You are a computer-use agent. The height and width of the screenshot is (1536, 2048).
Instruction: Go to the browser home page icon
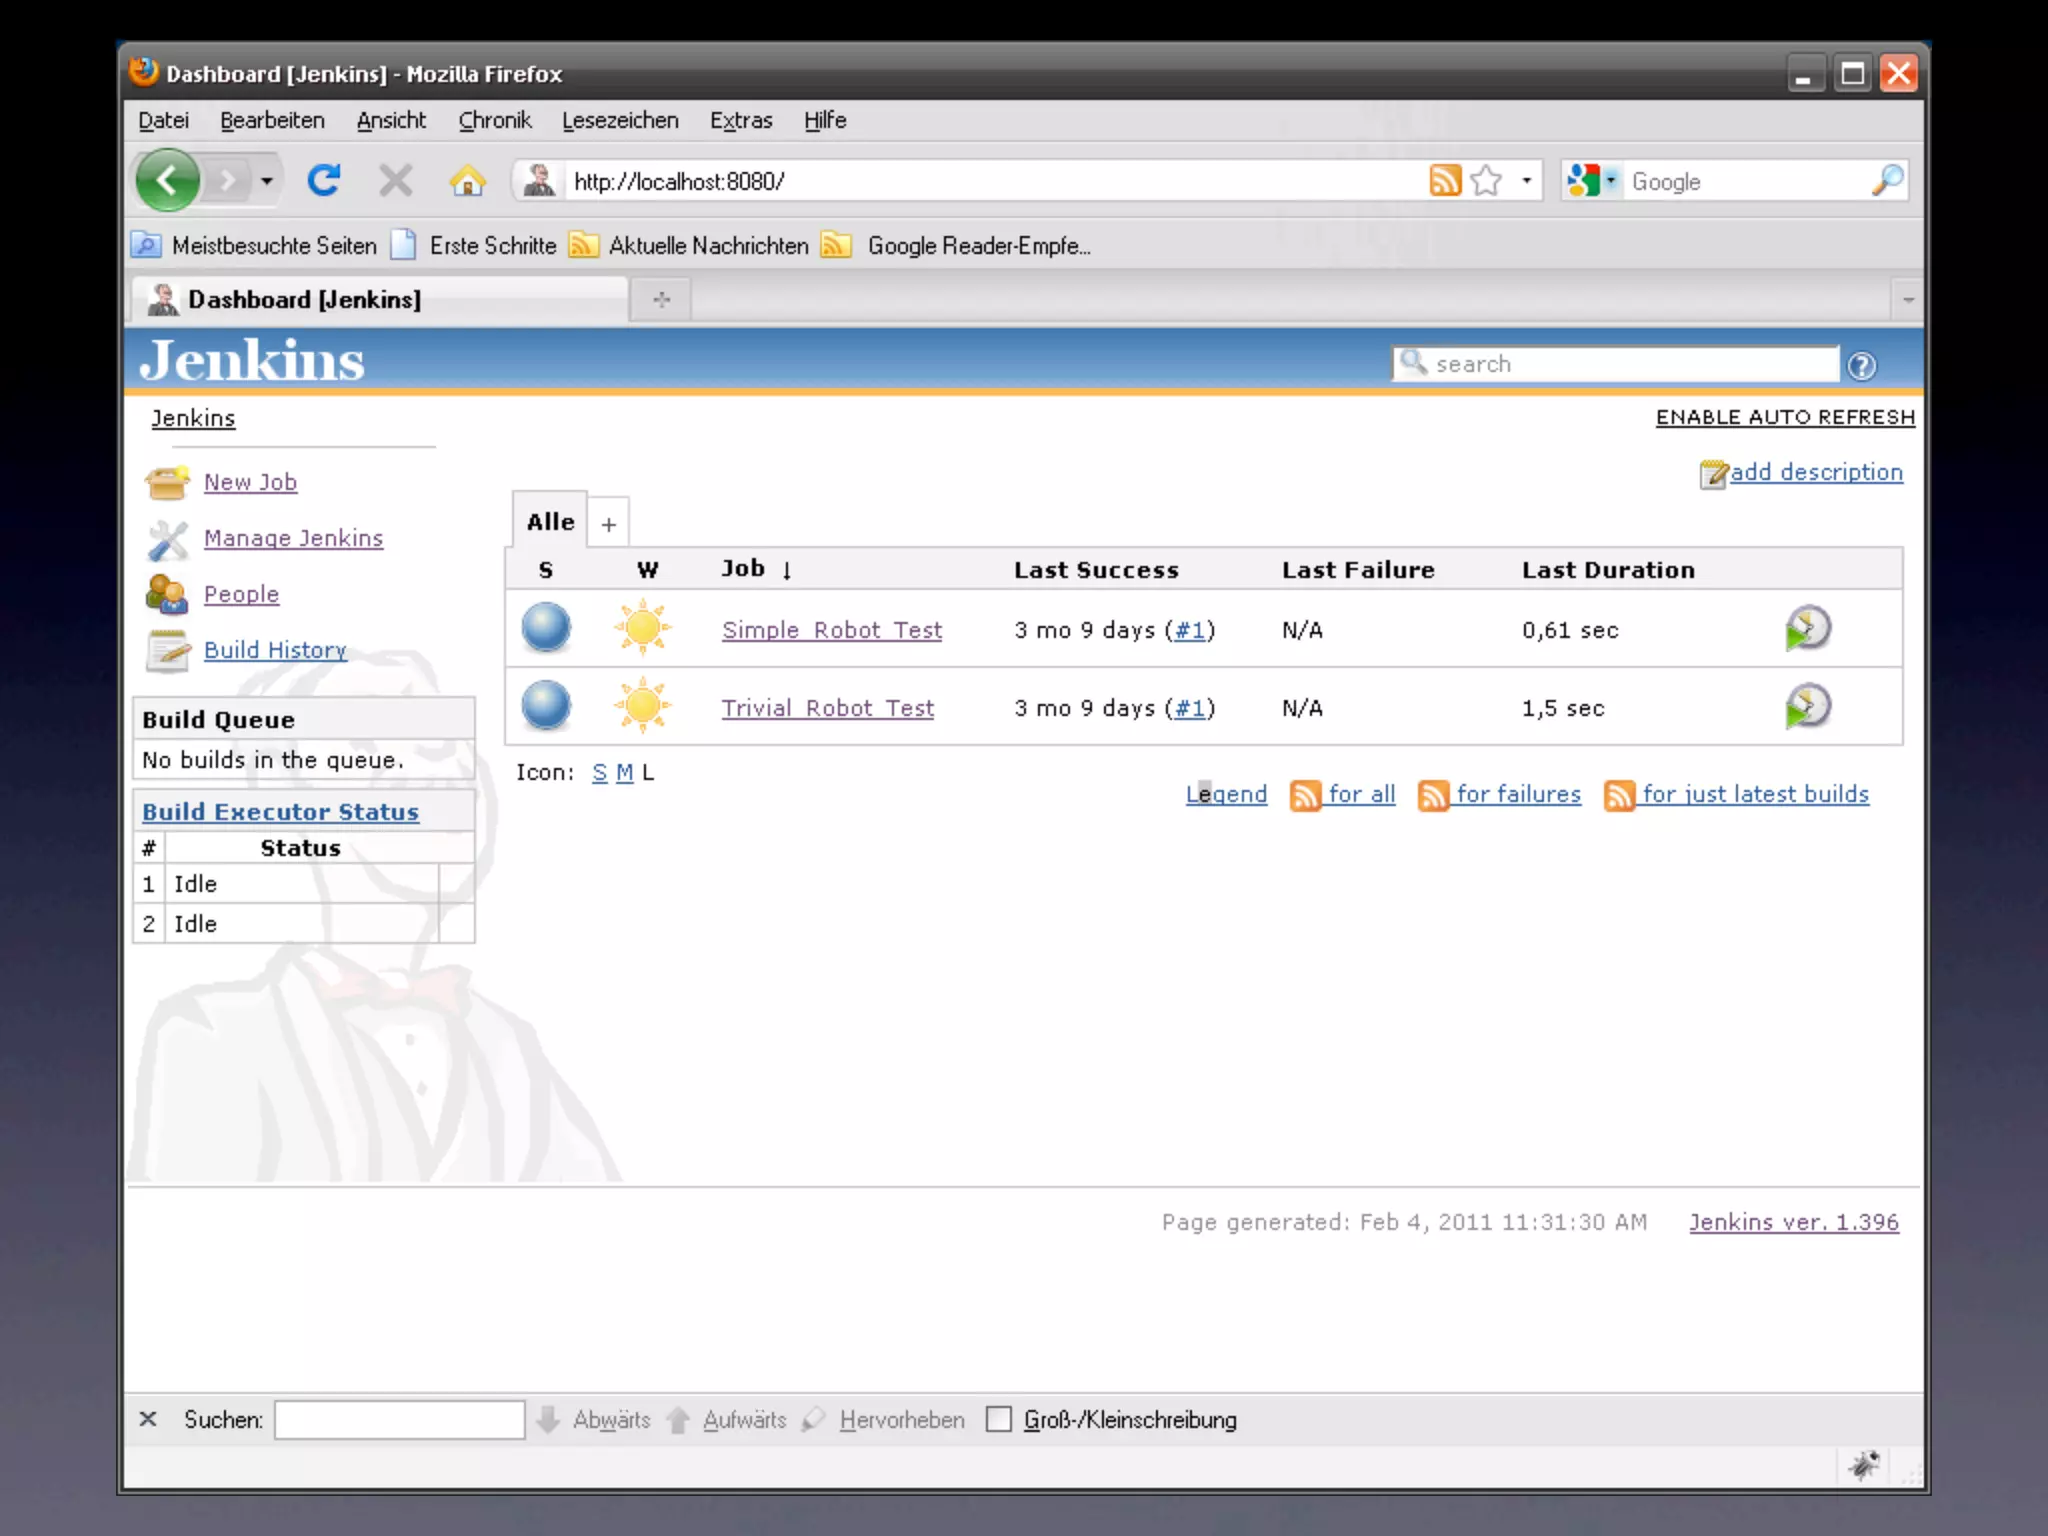pyautogui.click(x=467, y=182)
